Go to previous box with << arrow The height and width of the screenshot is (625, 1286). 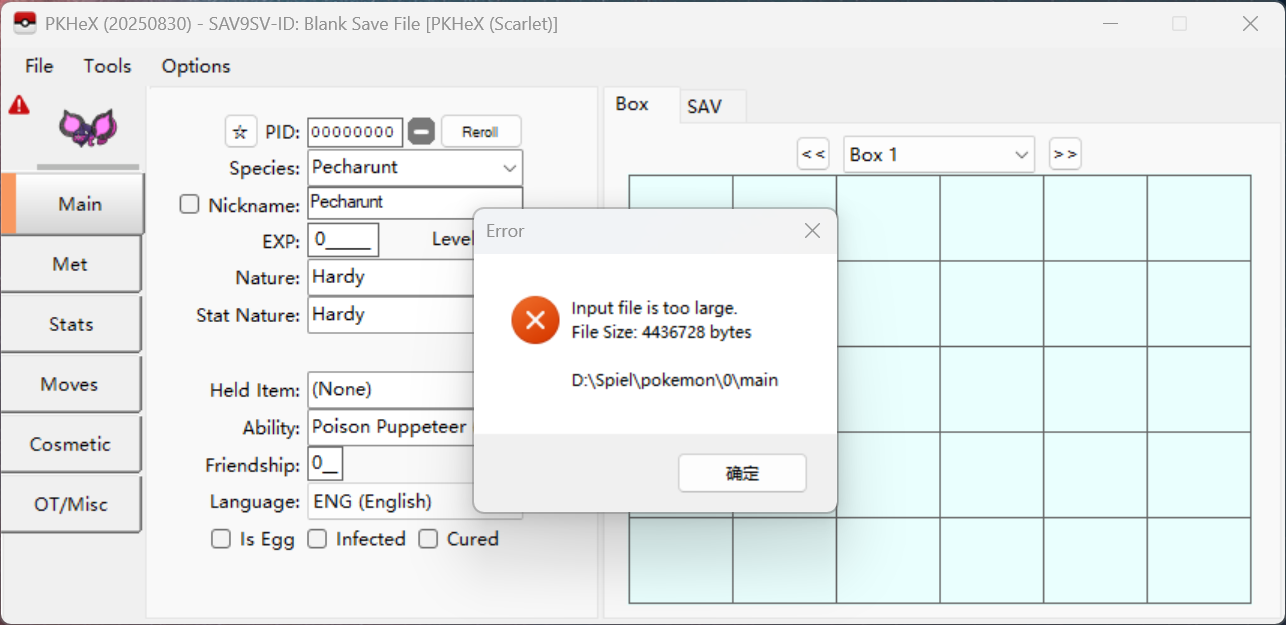pos(813,154)
